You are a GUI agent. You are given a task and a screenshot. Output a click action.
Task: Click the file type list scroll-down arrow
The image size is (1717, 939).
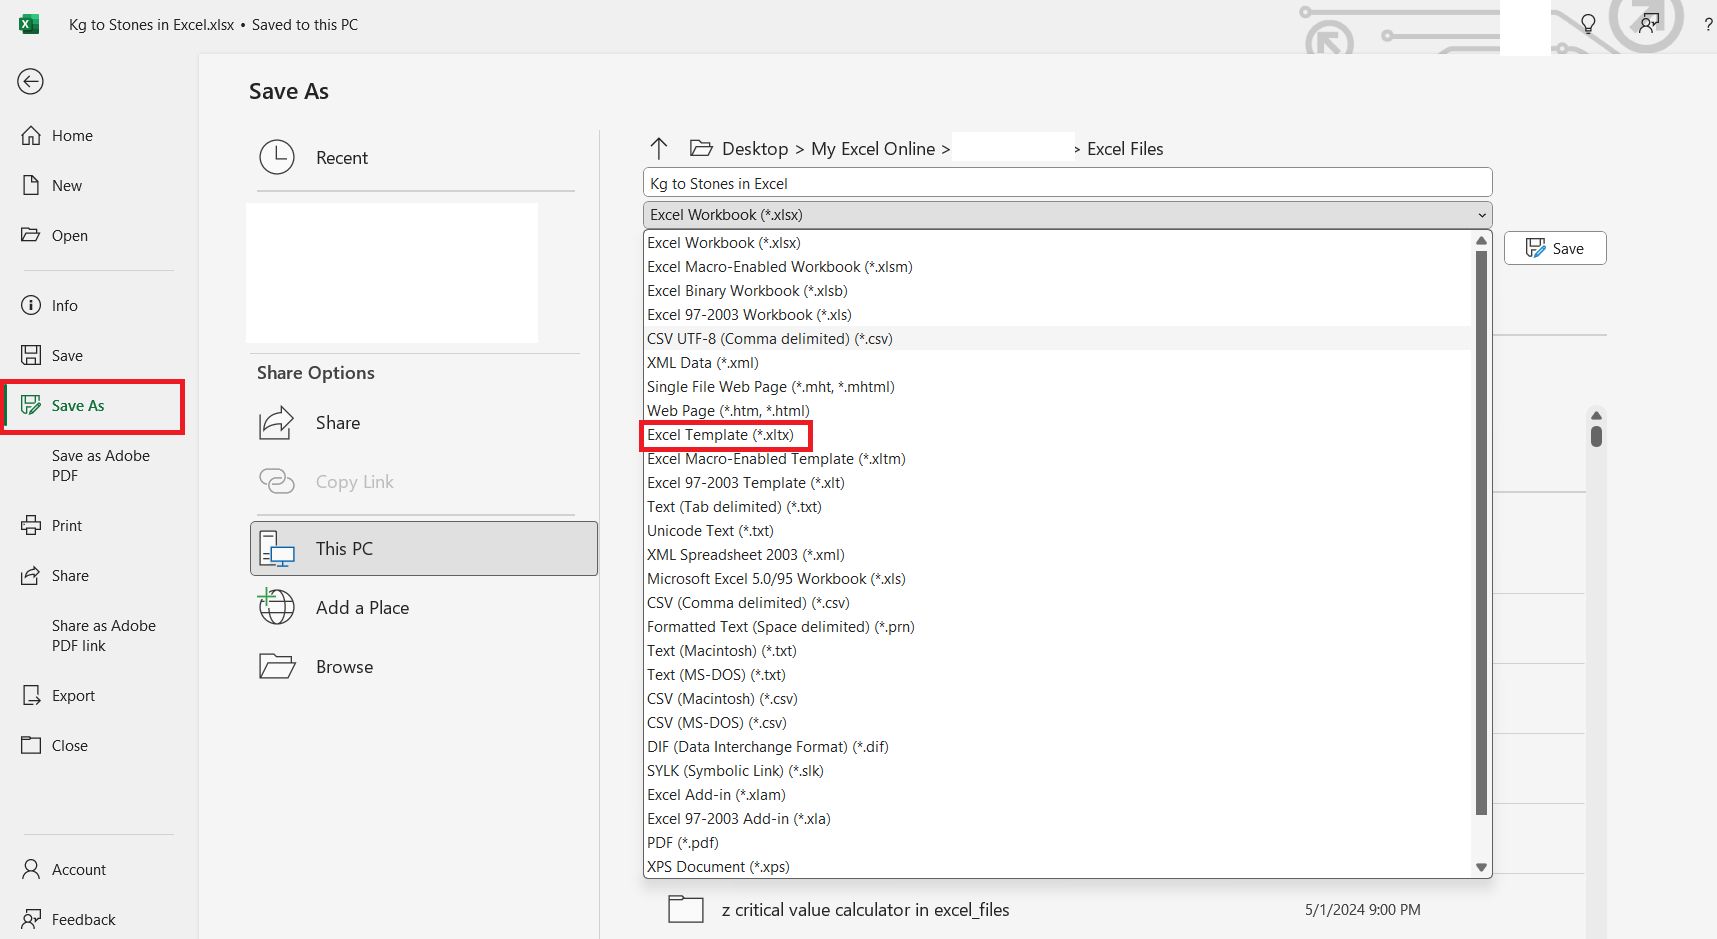(x=1481, y=867)
